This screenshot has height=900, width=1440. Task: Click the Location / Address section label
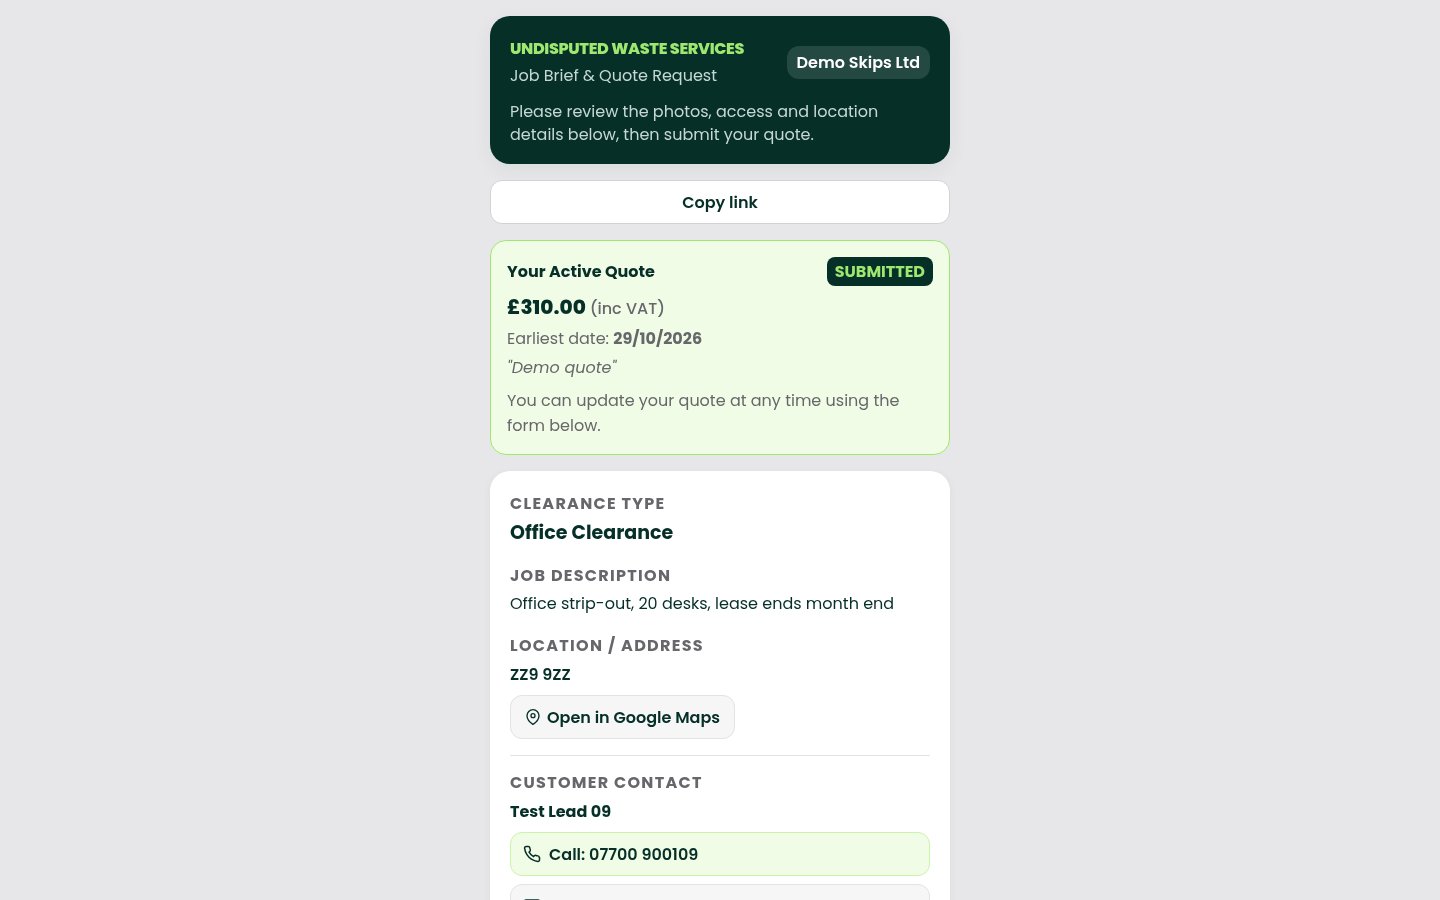pos(606,645)
